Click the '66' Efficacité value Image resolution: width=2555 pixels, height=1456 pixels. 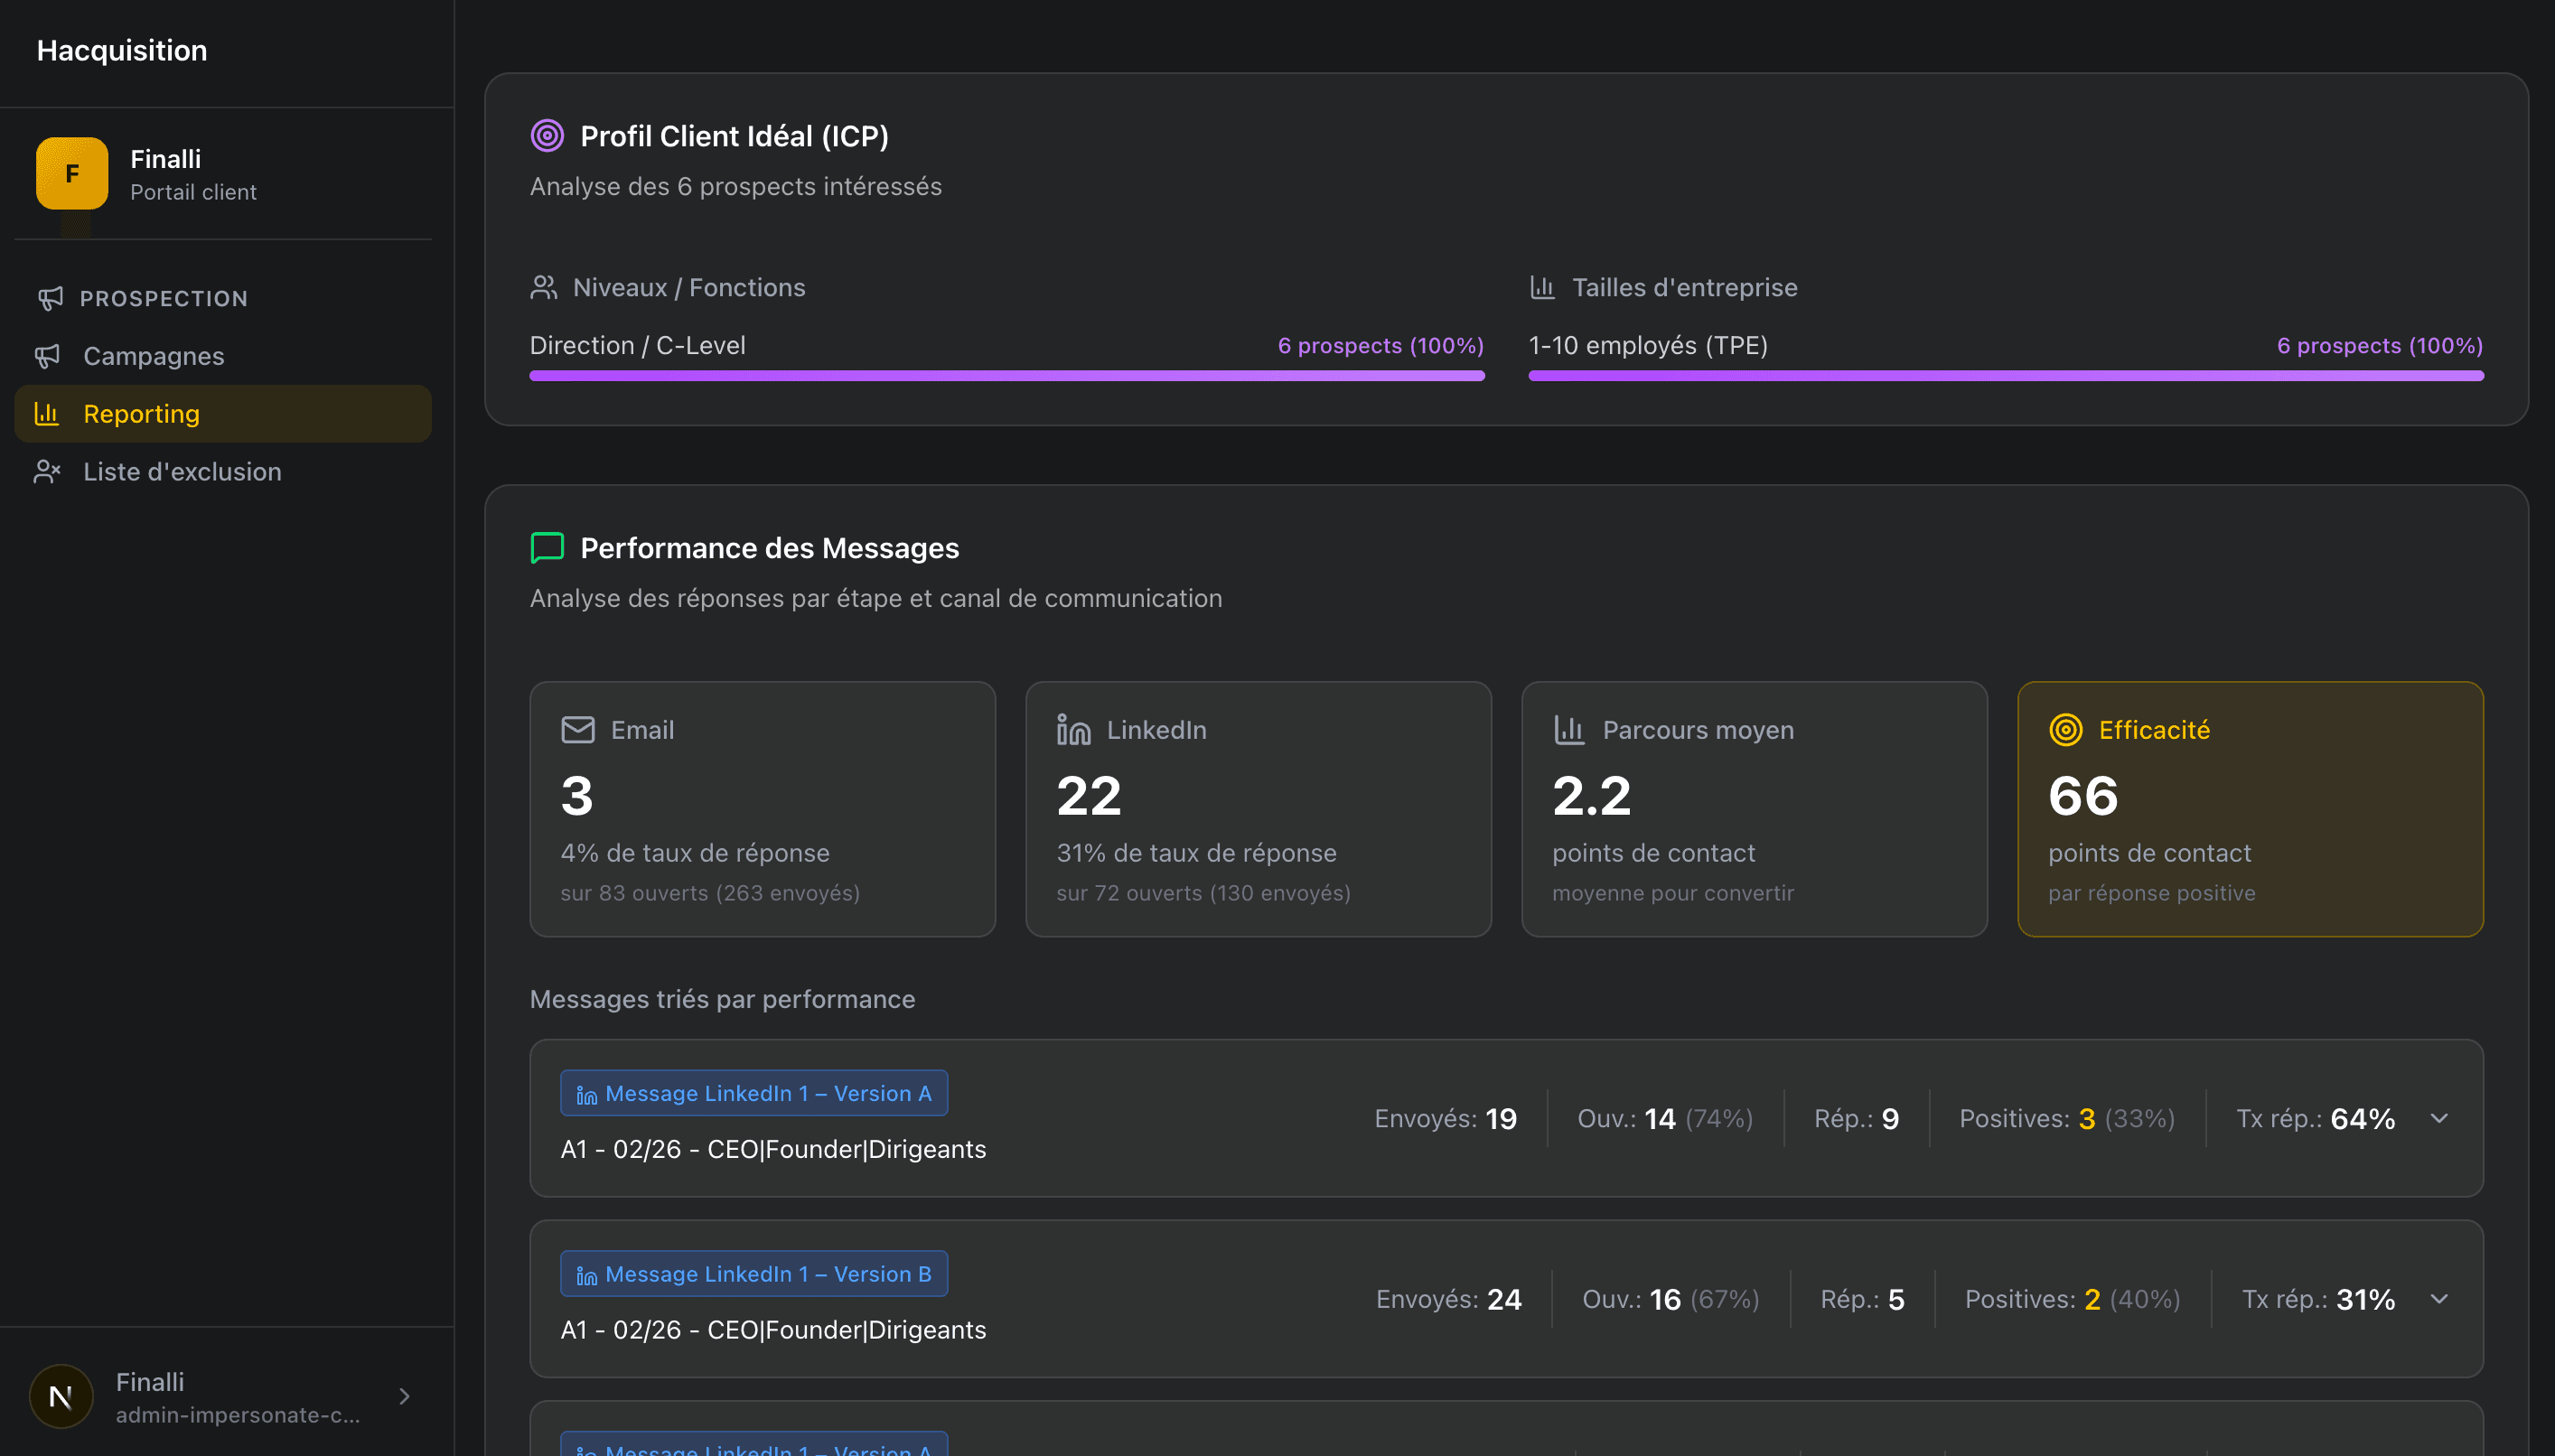pos(2084,796)
